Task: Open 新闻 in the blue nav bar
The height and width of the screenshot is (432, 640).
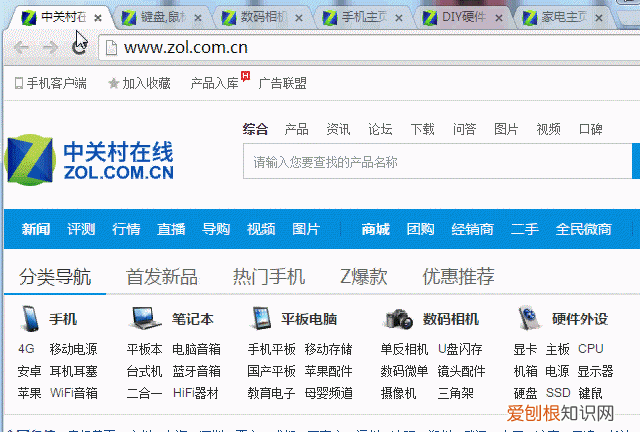Action: pos(36,229)
